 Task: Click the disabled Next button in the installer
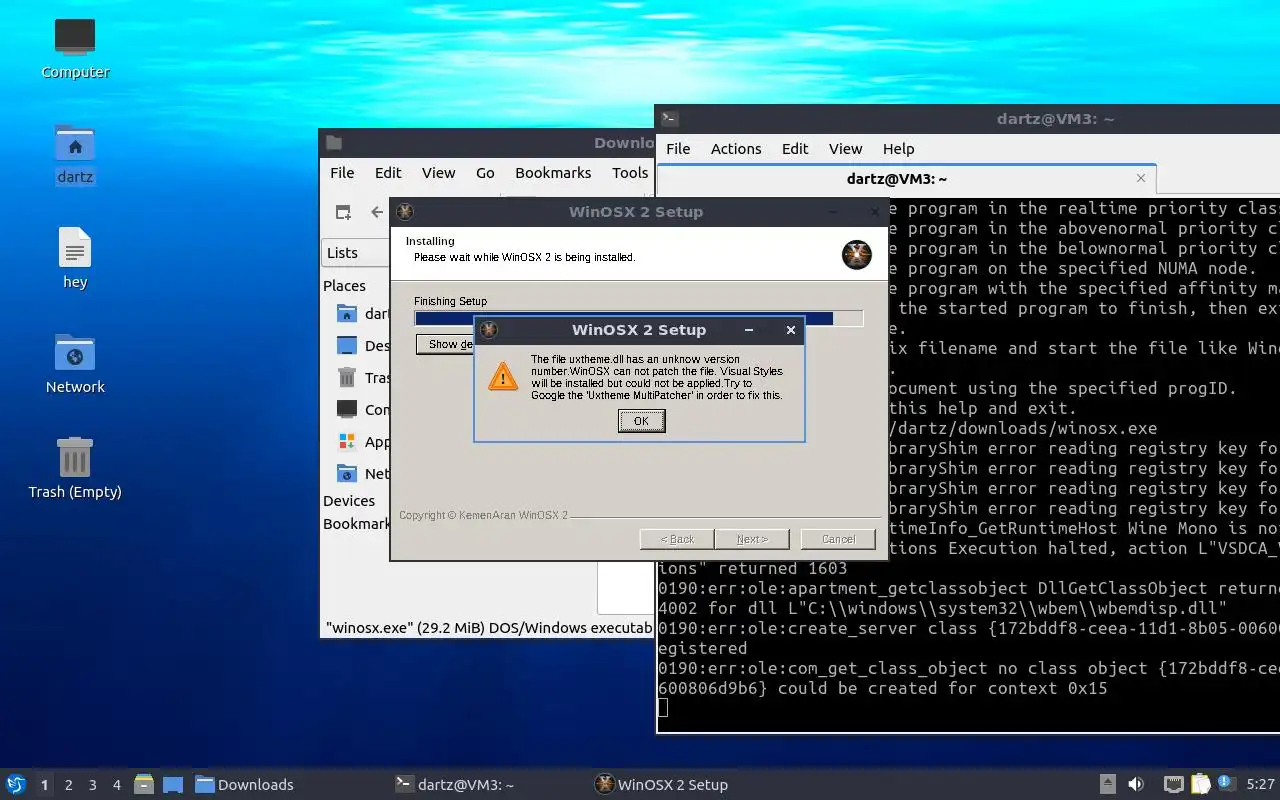(752, 539)
